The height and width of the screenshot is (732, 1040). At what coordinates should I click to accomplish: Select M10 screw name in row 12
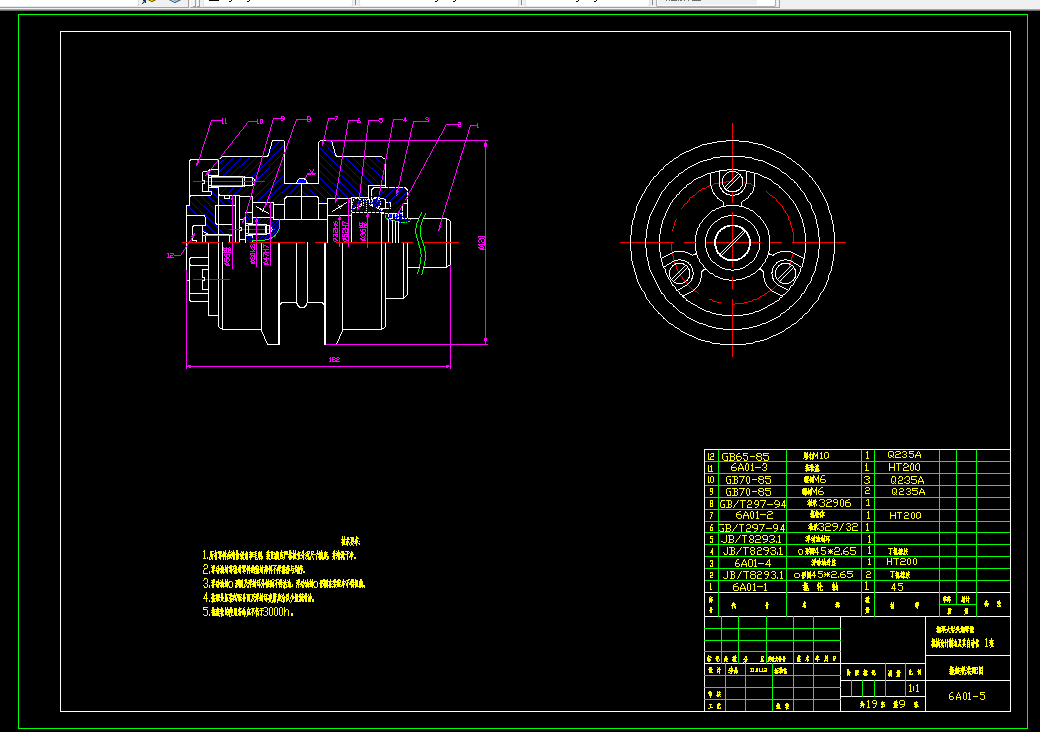pos(816,456)
